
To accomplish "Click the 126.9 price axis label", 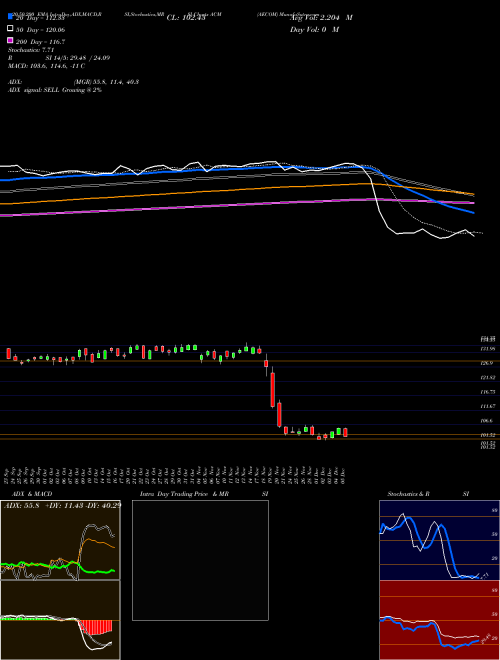I will (x=489, y=363).
